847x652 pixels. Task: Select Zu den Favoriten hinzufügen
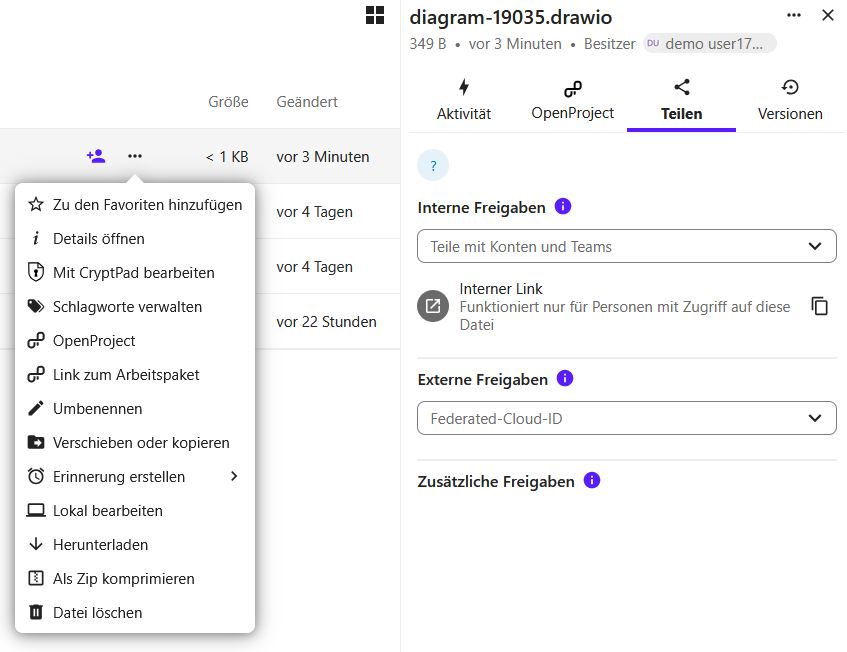click(x=135, y=205)
